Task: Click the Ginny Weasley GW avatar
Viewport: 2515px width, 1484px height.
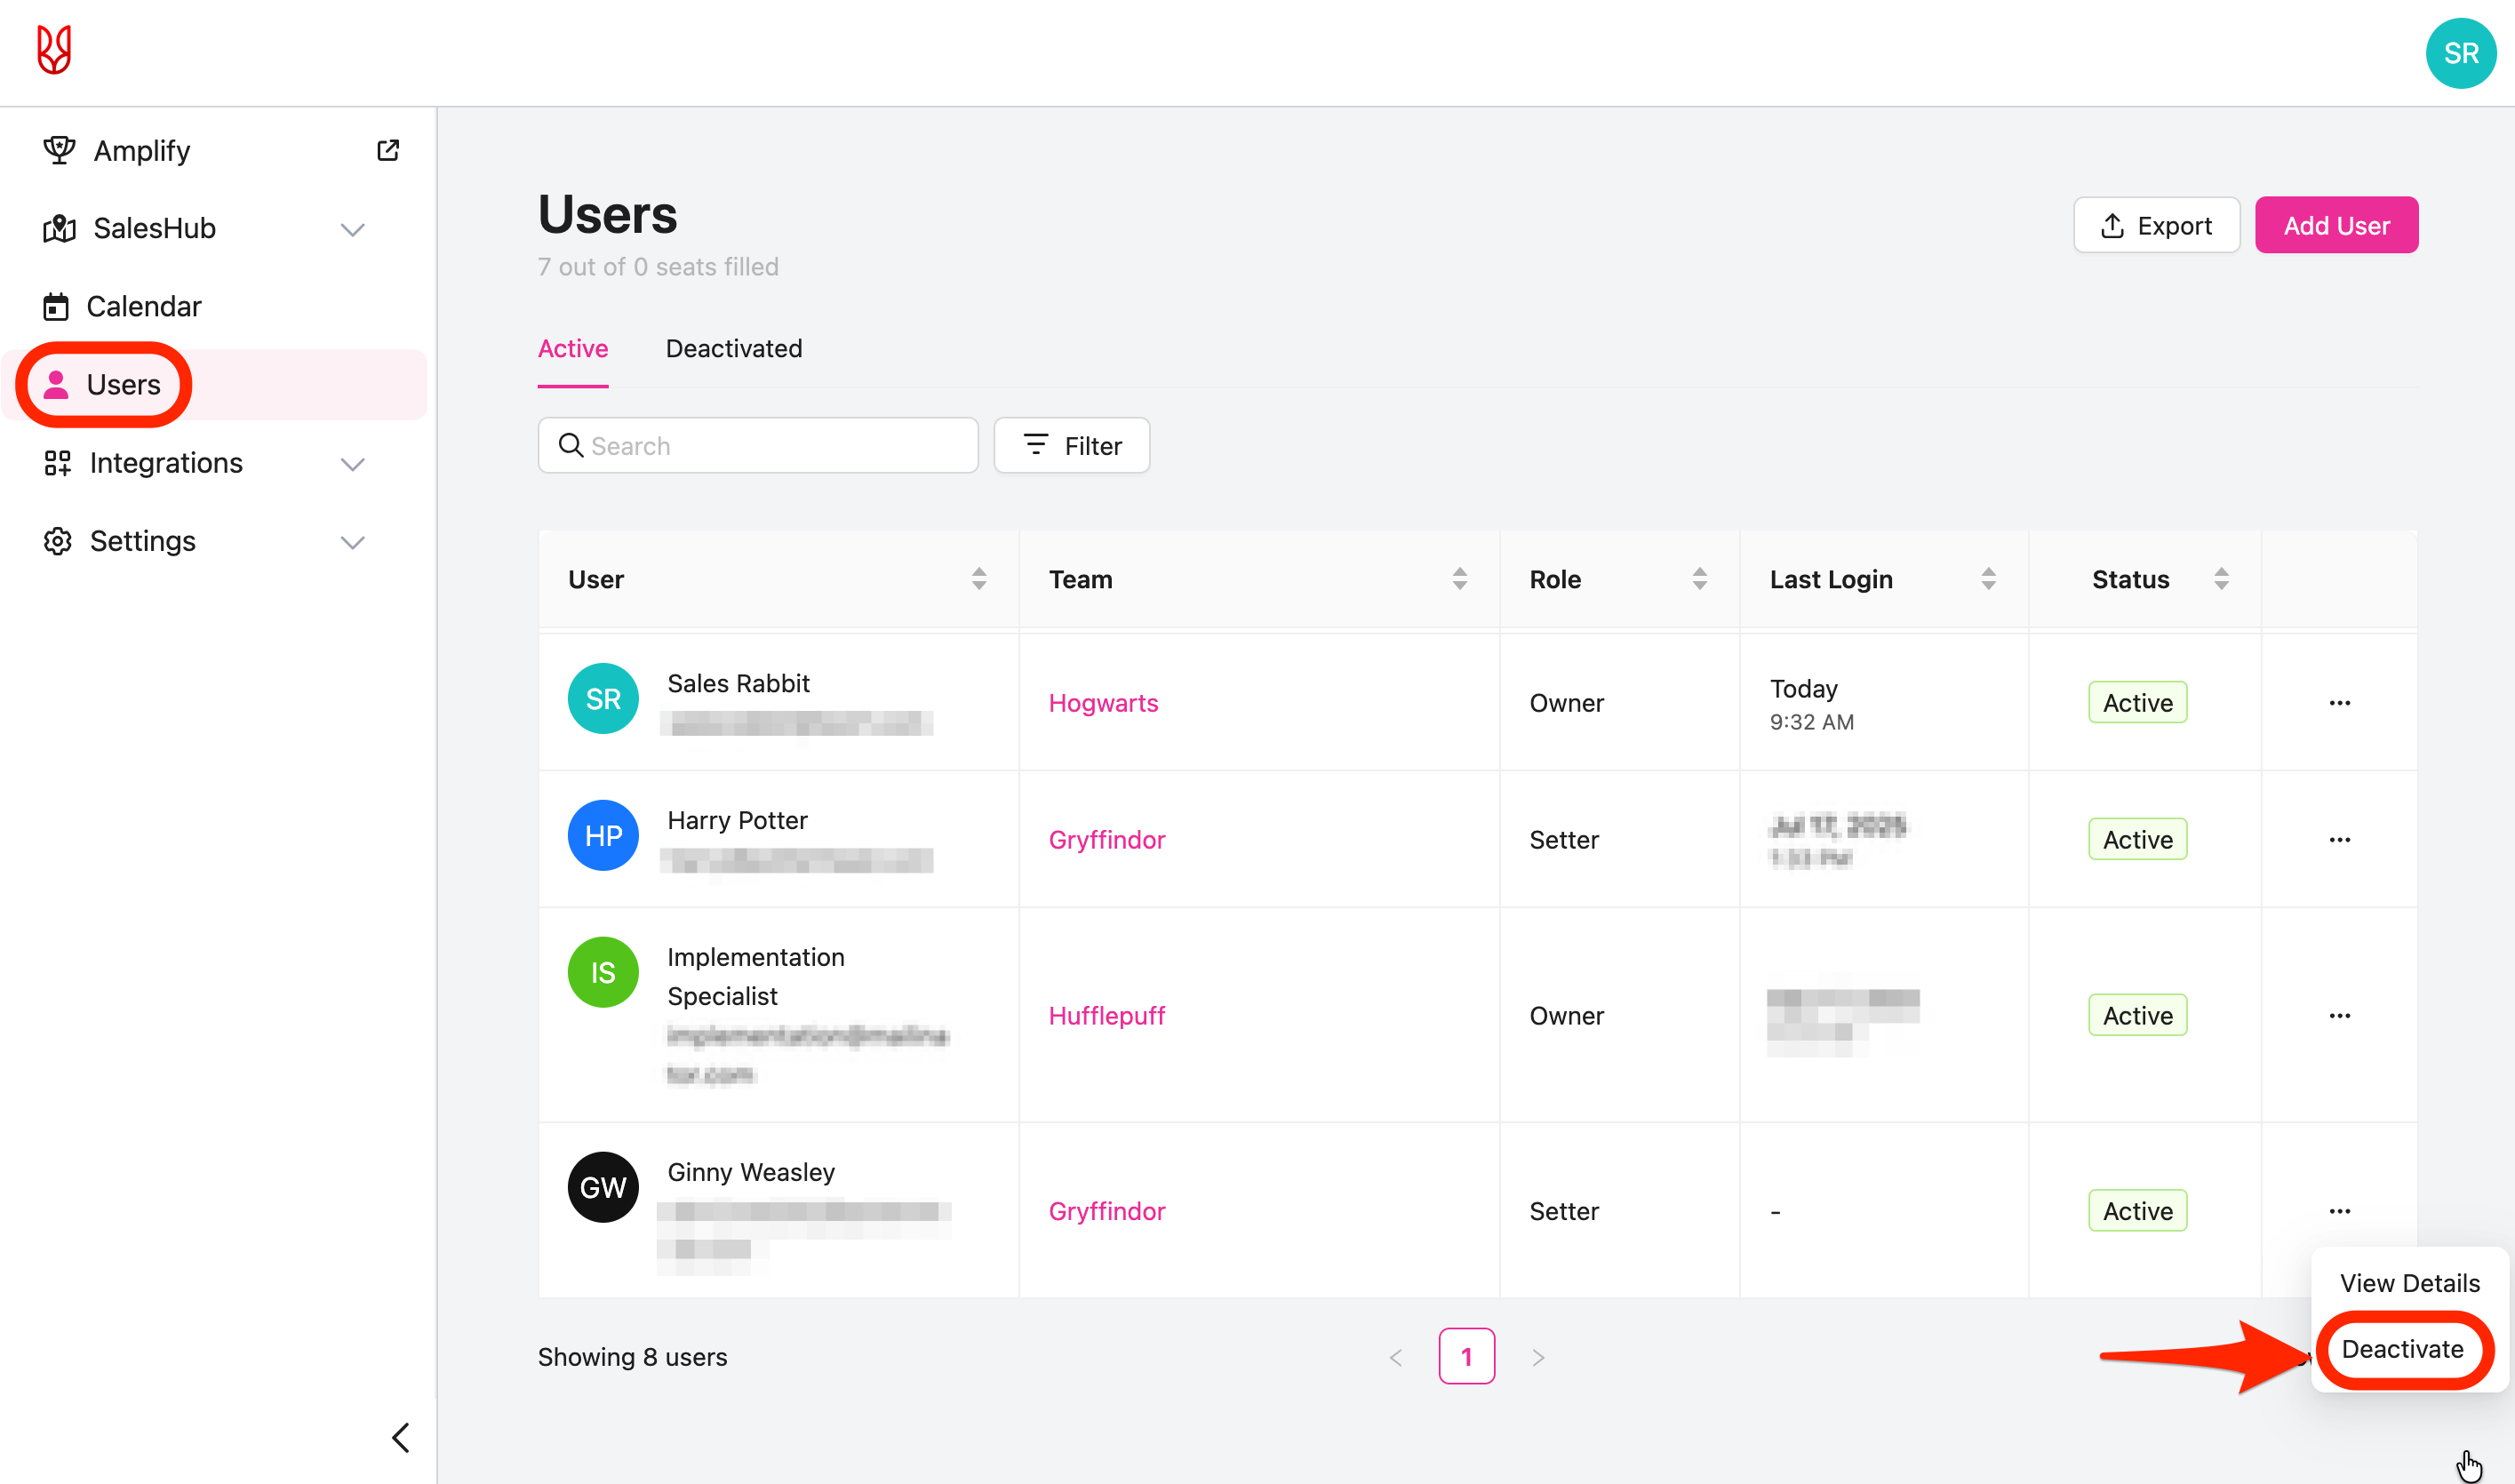Action: (x=603, y=1187)
